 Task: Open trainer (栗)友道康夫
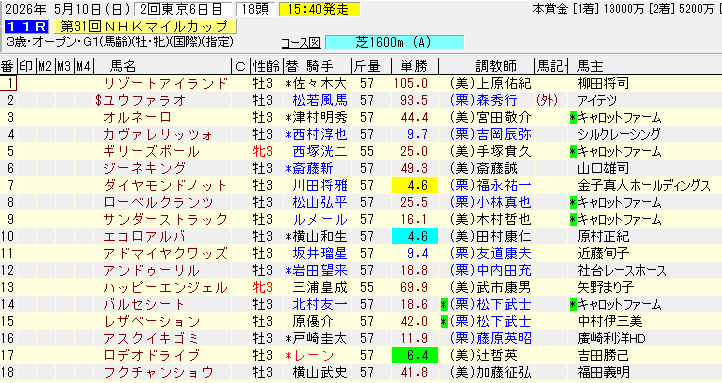(490, 254)
